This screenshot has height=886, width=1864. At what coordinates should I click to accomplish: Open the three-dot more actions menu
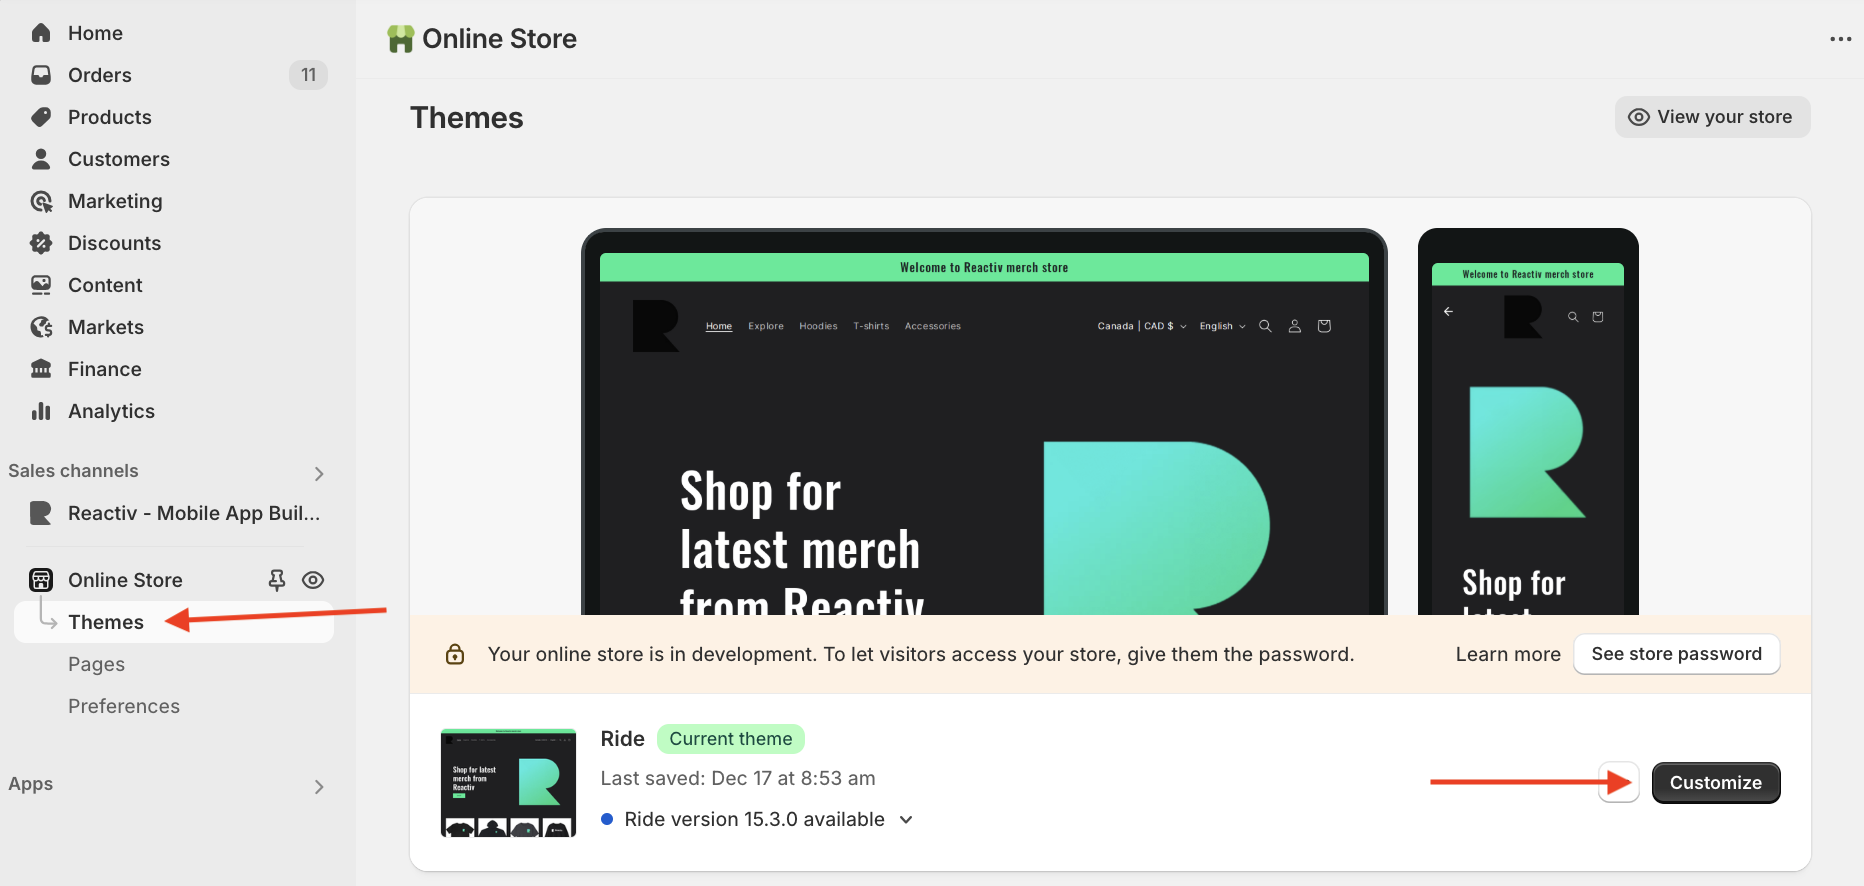(x=1840, y=39)
